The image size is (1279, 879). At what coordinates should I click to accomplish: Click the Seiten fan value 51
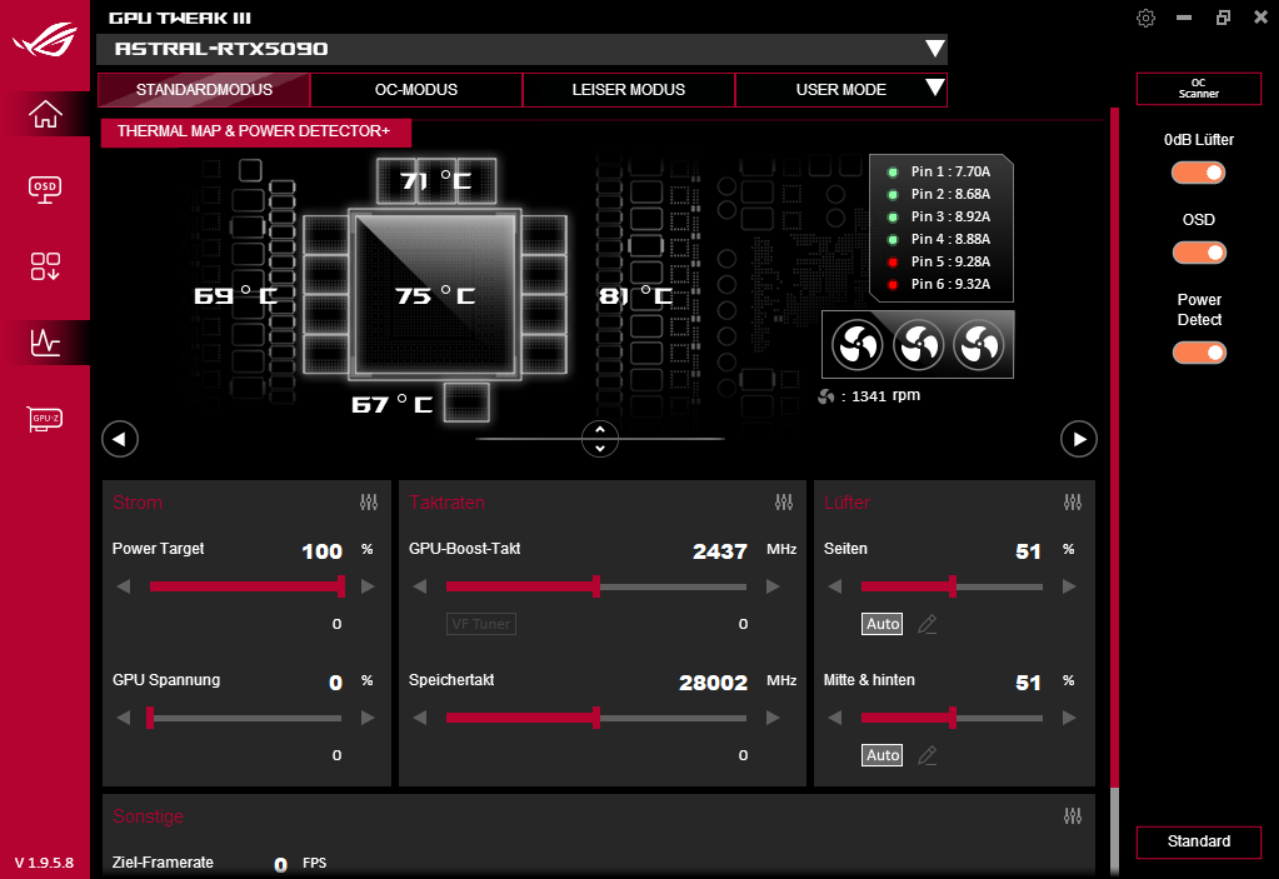(x=1028, y=551)
